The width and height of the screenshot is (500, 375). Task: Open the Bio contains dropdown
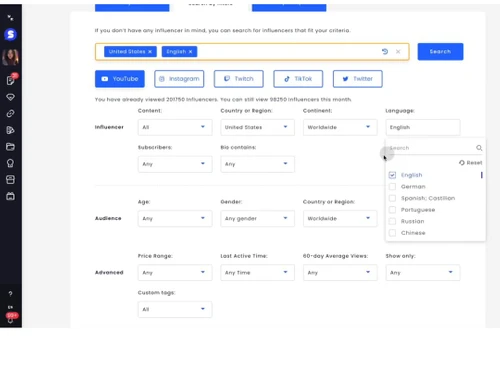click(257, 164)
